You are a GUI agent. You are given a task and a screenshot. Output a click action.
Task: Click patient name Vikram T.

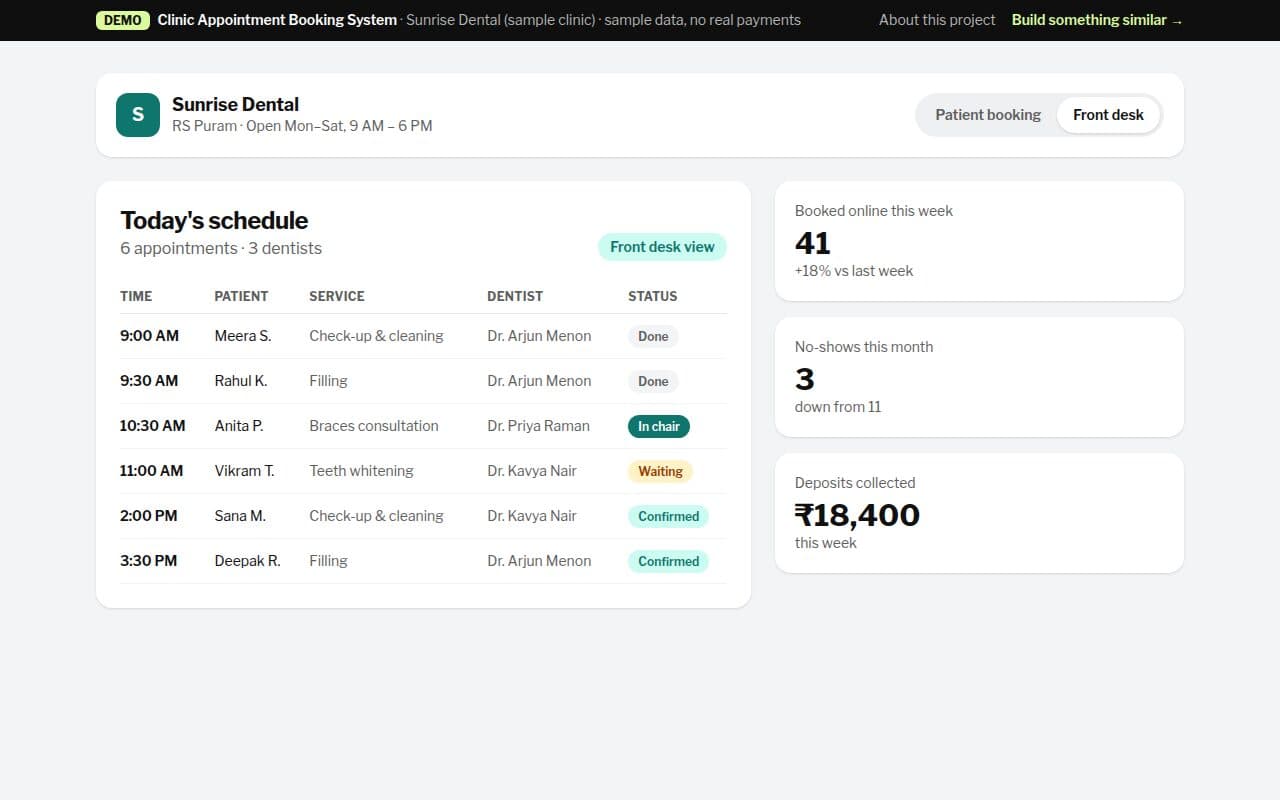click(x=244, y=471)
